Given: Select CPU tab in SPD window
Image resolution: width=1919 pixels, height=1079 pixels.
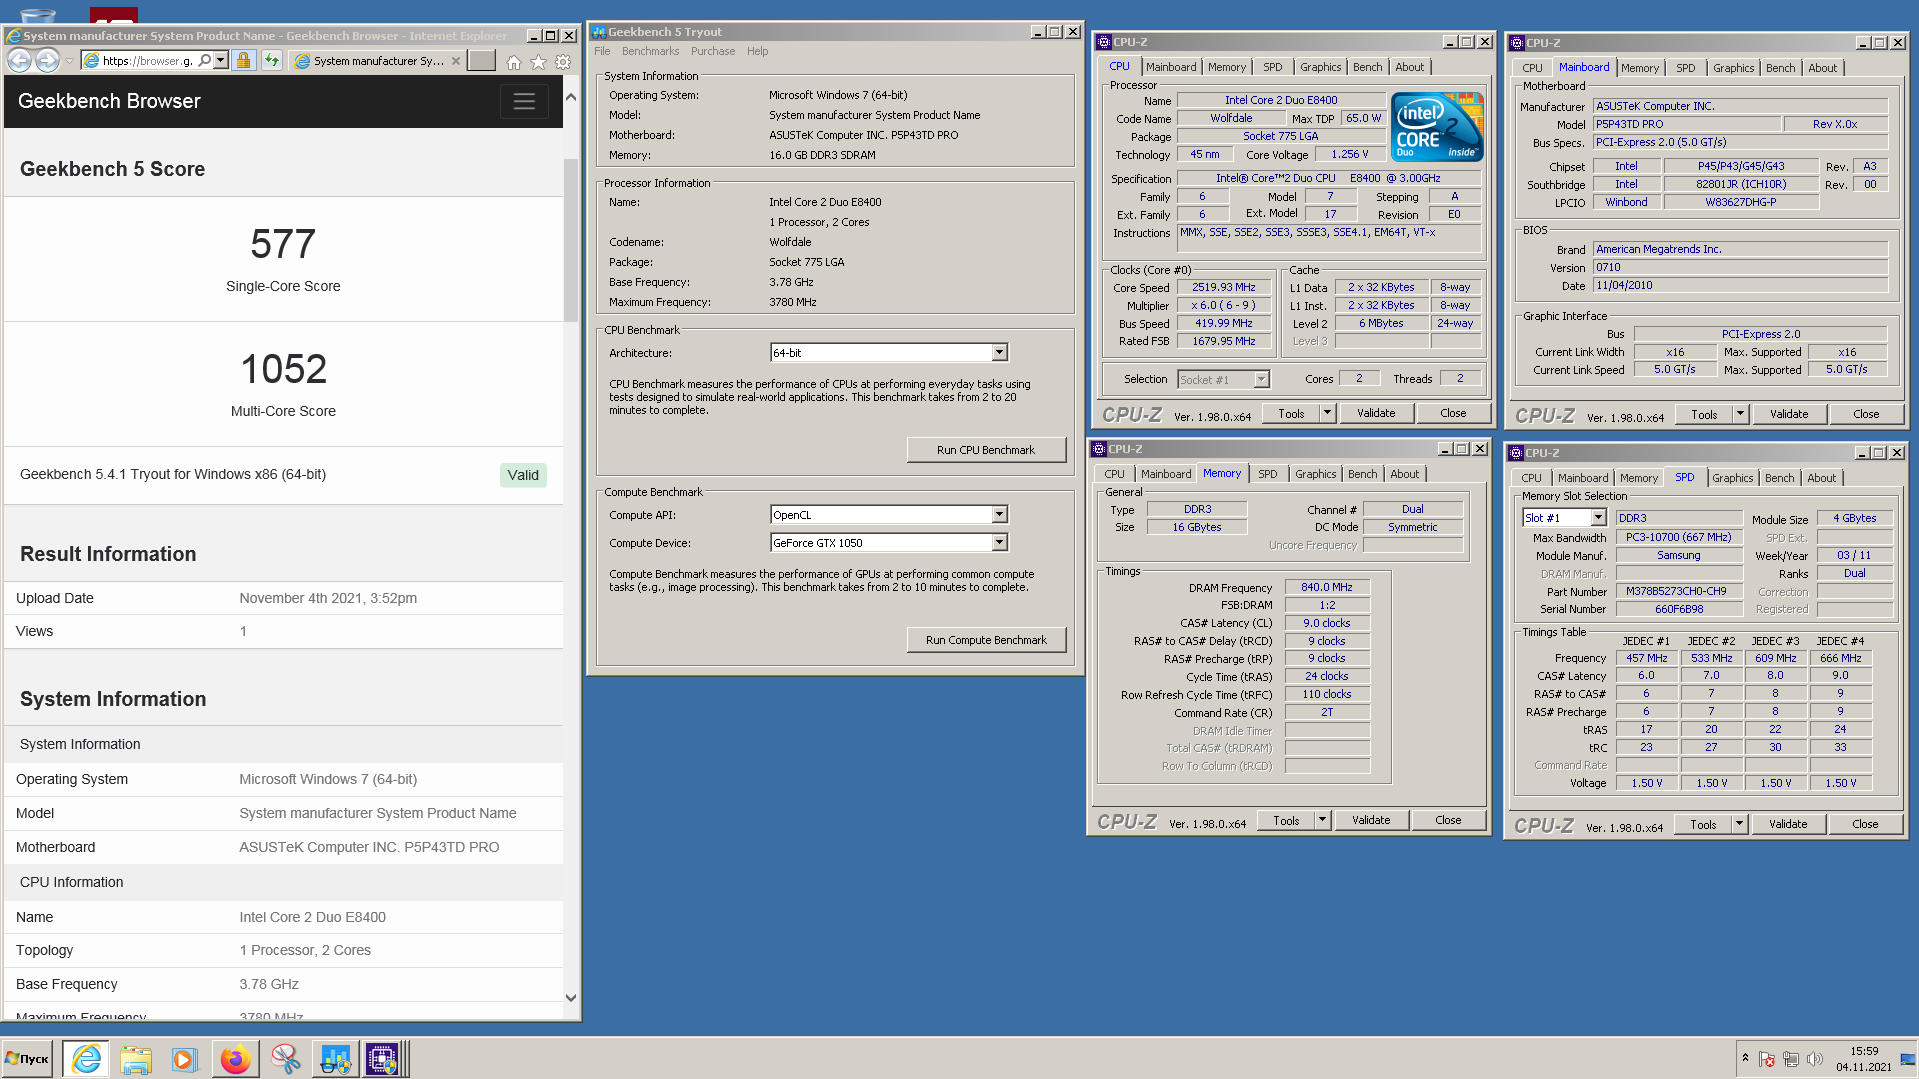Looking at the screenshot, I should coord(1531,478).
